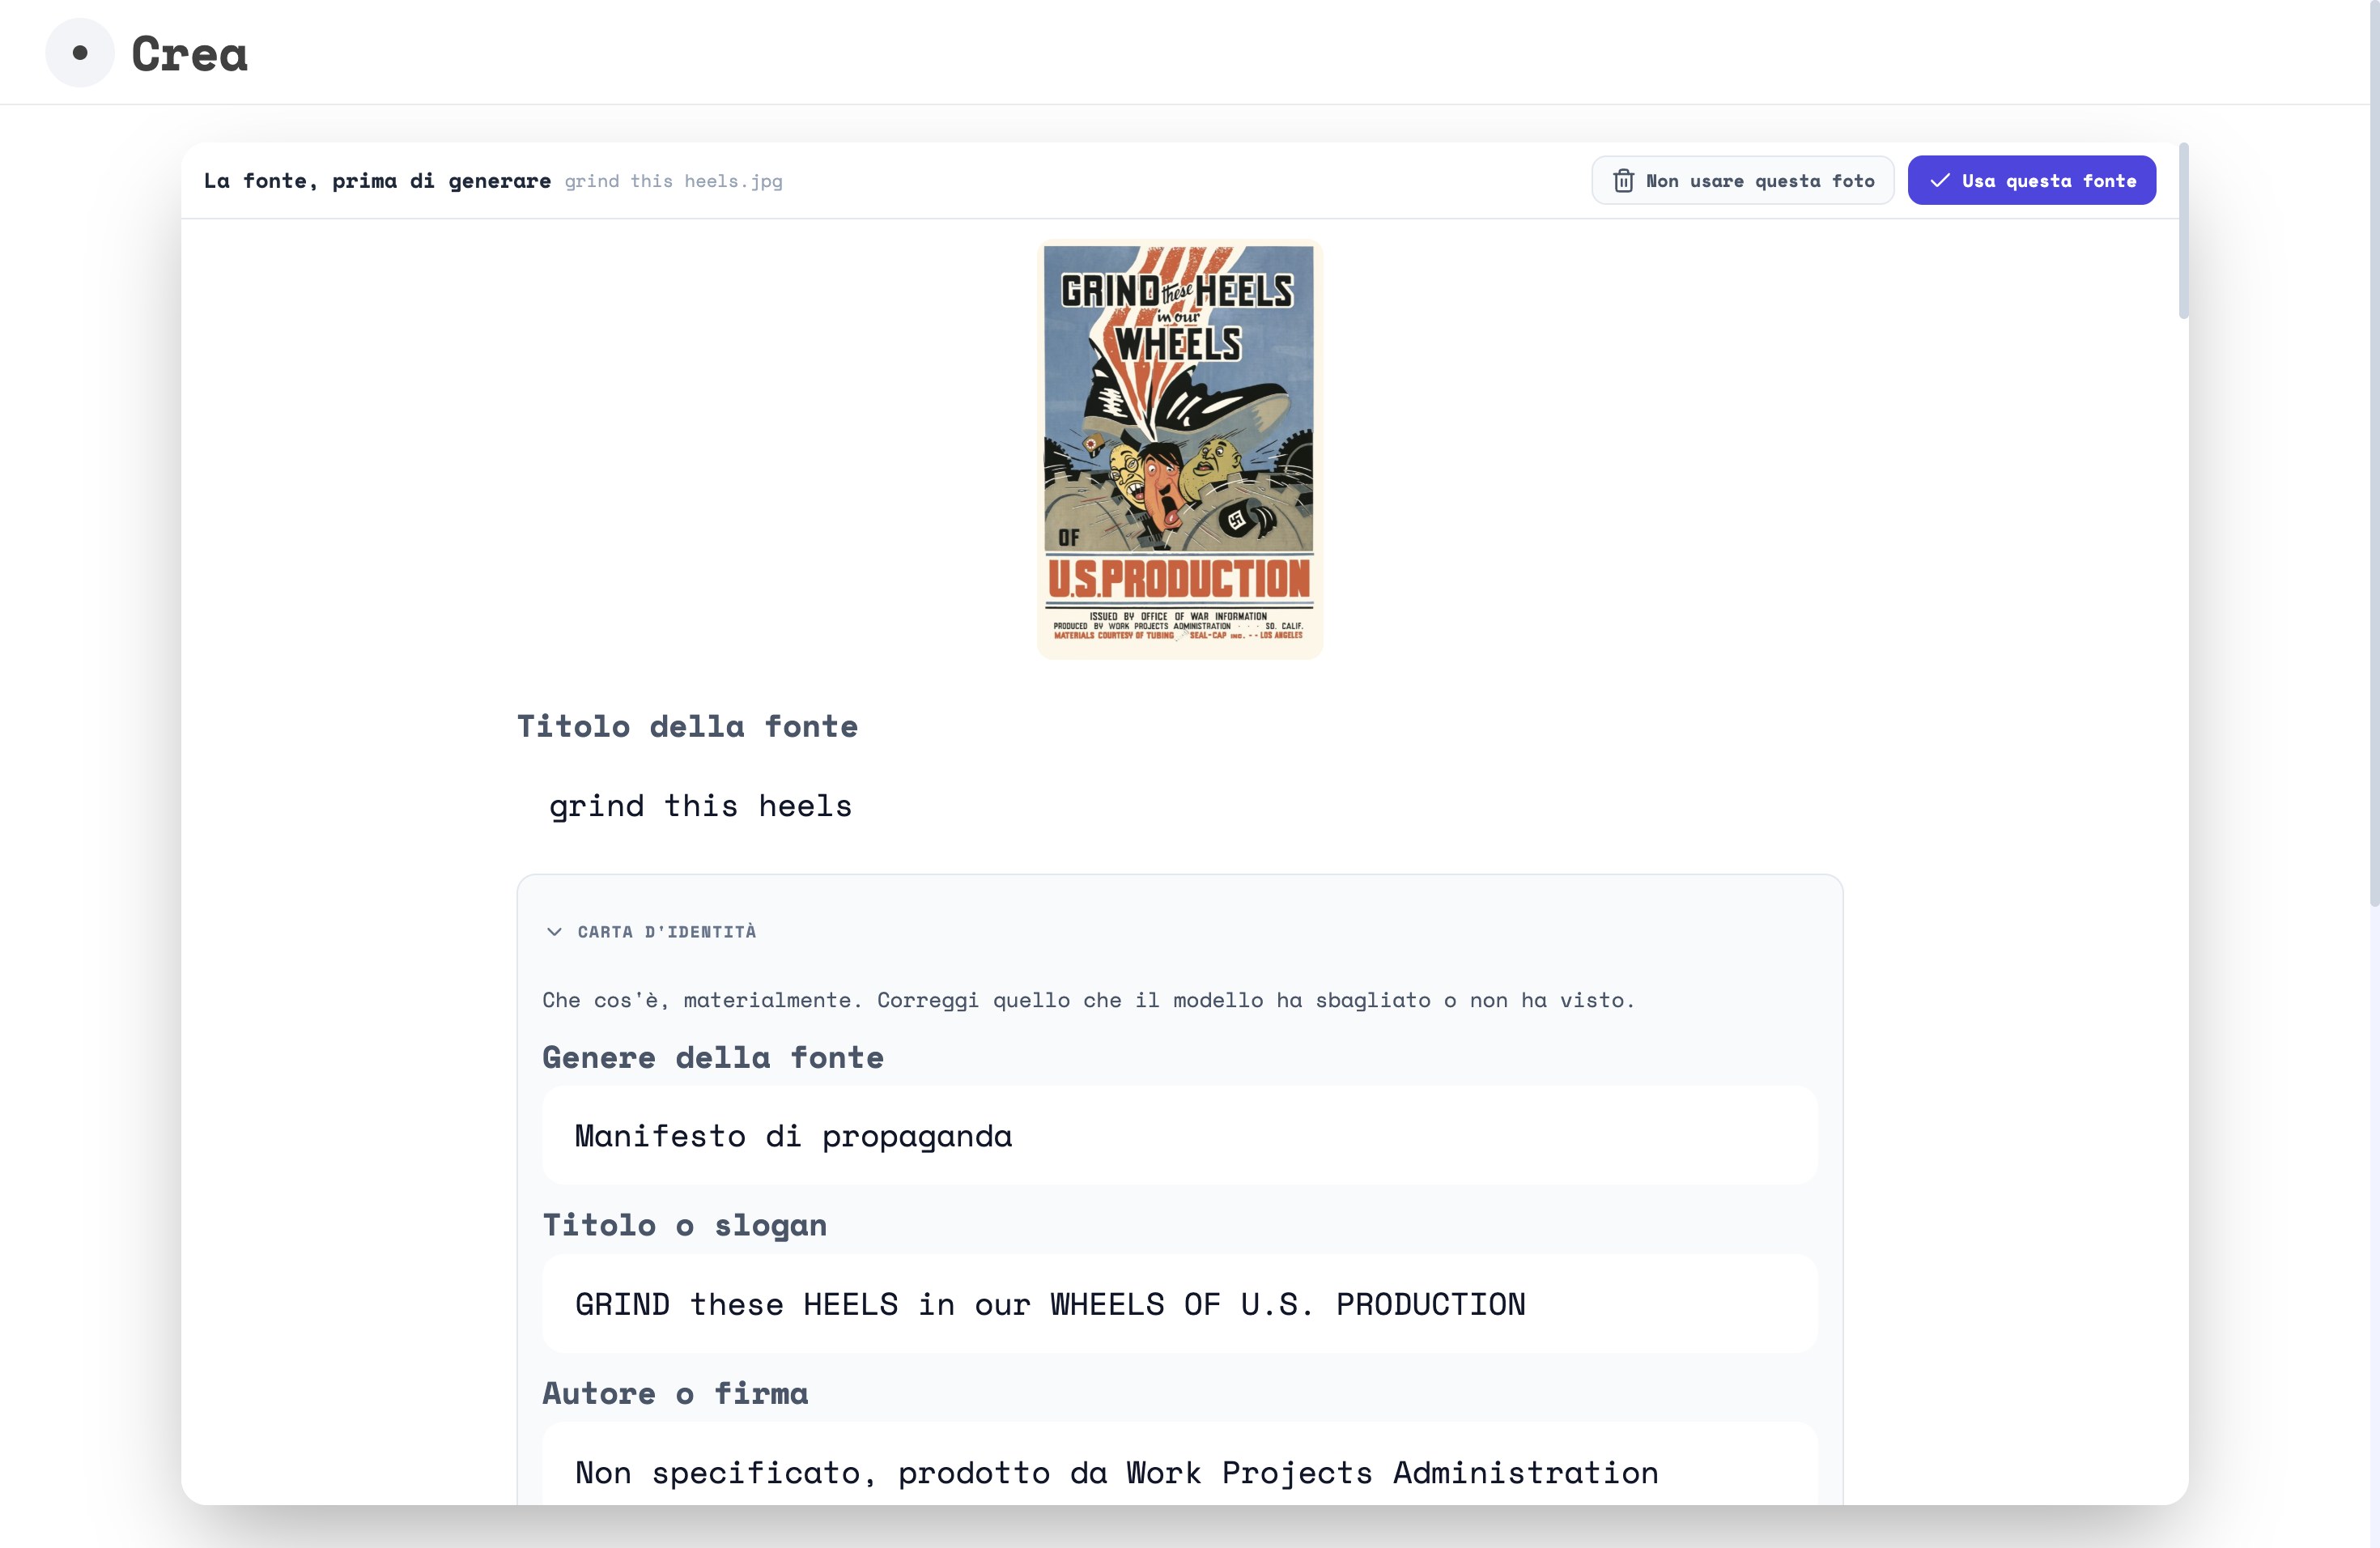The height and width of the screenshot is (1548, 2380).
Task: Click the page vertical scrollbar at far right
Action: pyautogui.click(x=2374, y=453)
